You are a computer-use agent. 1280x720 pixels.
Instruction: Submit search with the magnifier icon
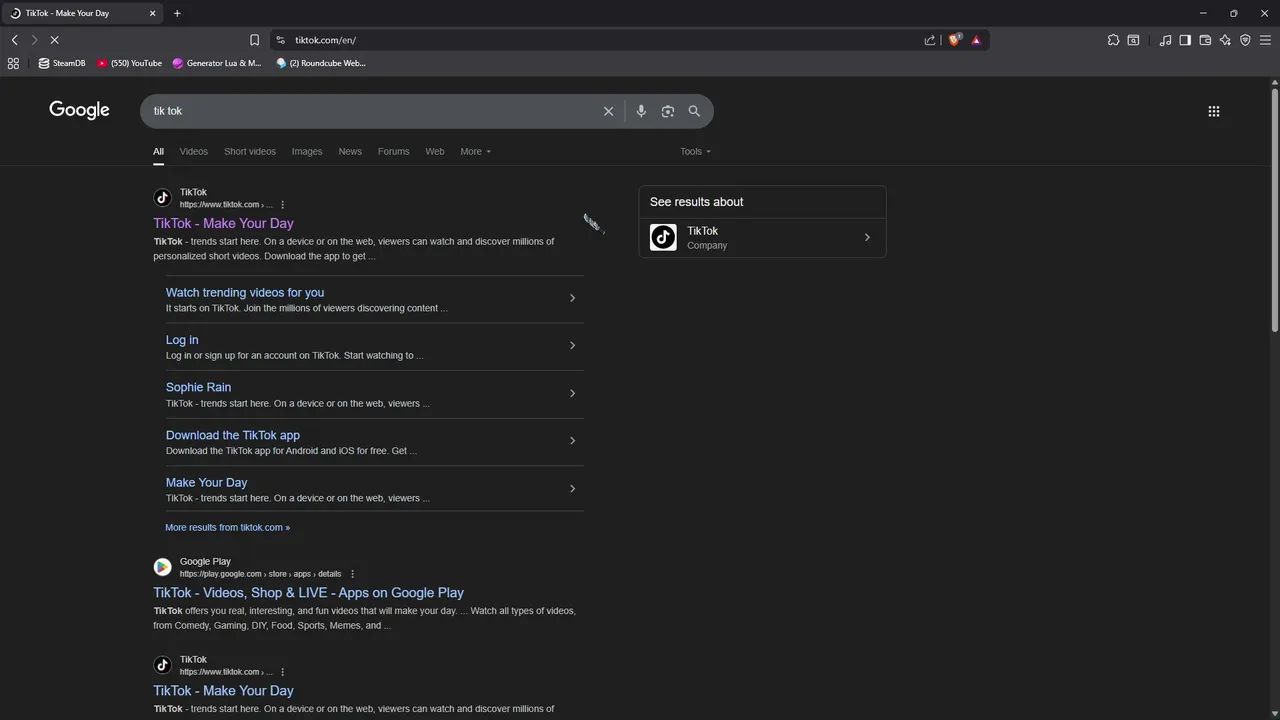[x=694, y=111]
